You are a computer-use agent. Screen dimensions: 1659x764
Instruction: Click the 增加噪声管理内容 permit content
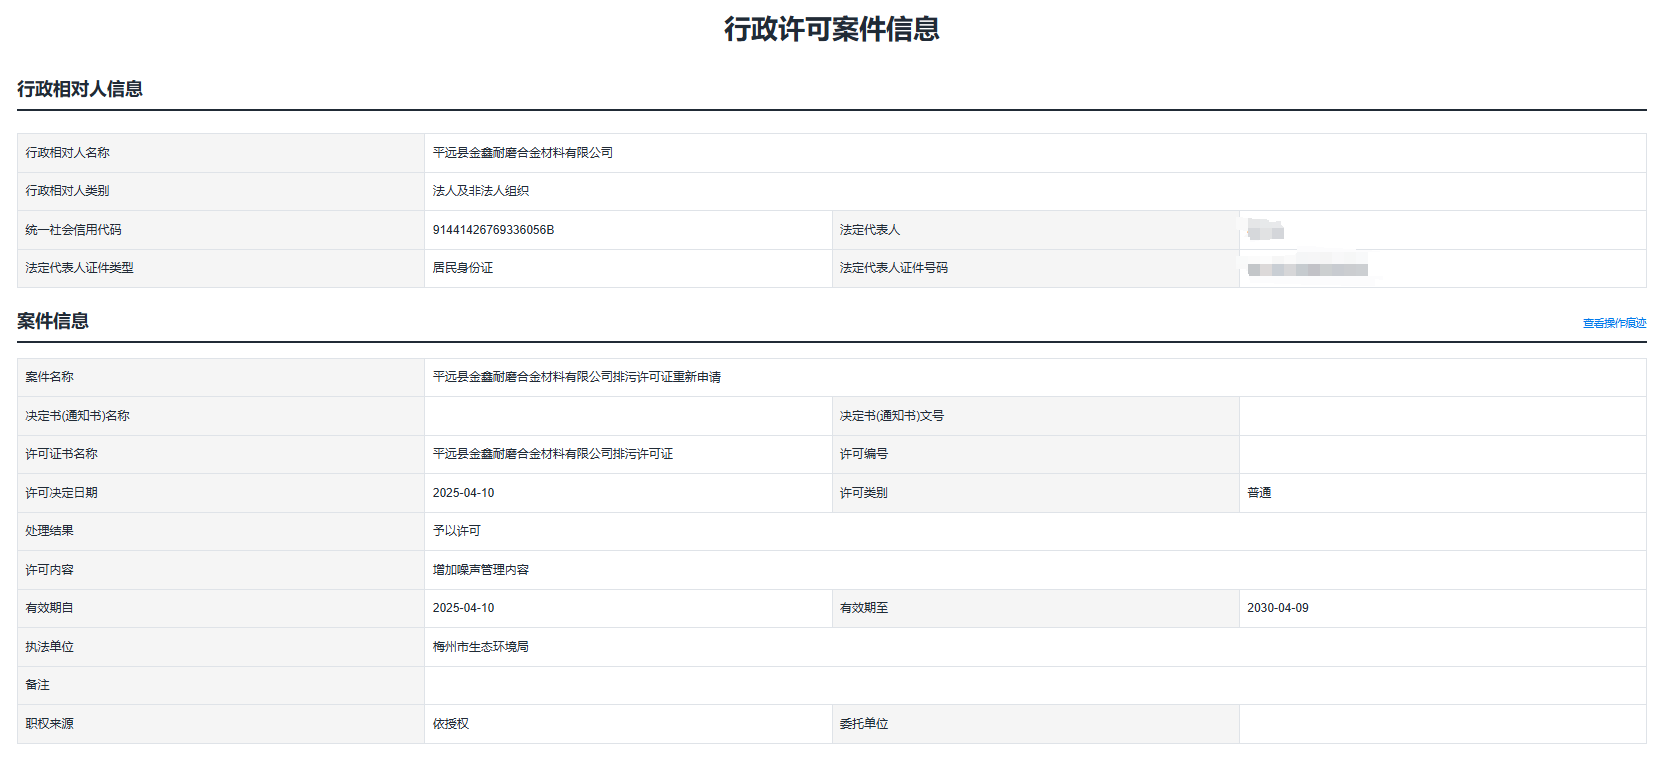click(x=480, y=570)
